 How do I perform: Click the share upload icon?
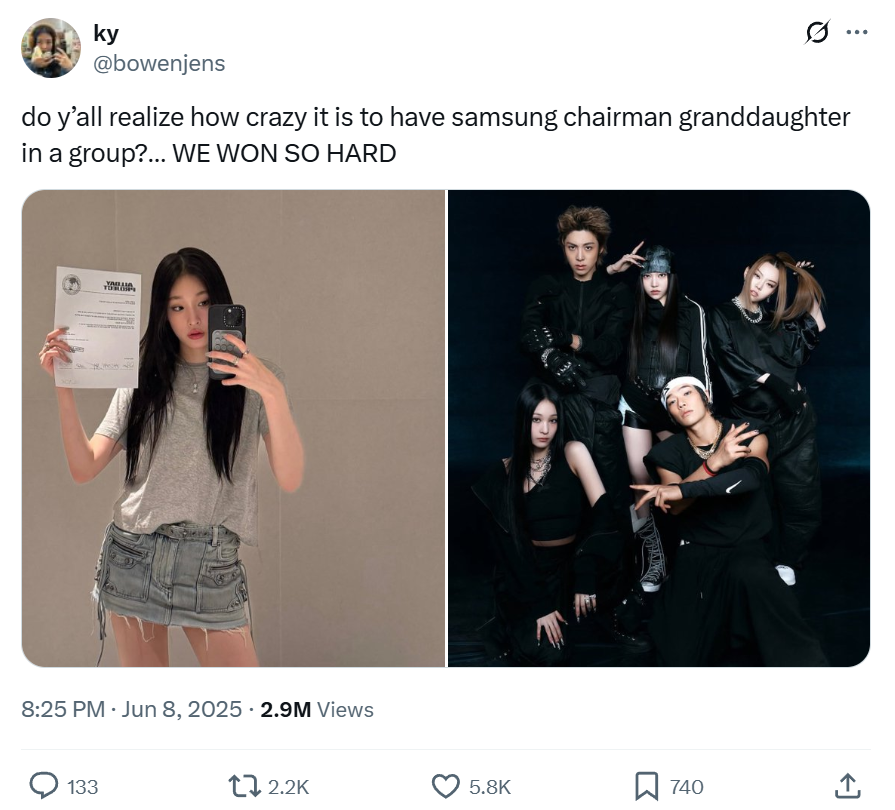pos(848,786)
